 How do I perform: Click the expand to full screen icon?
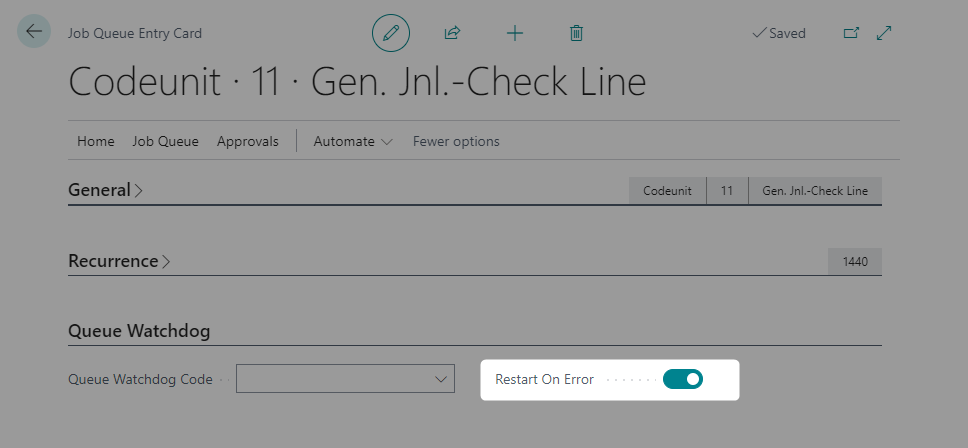pos(884,33)
